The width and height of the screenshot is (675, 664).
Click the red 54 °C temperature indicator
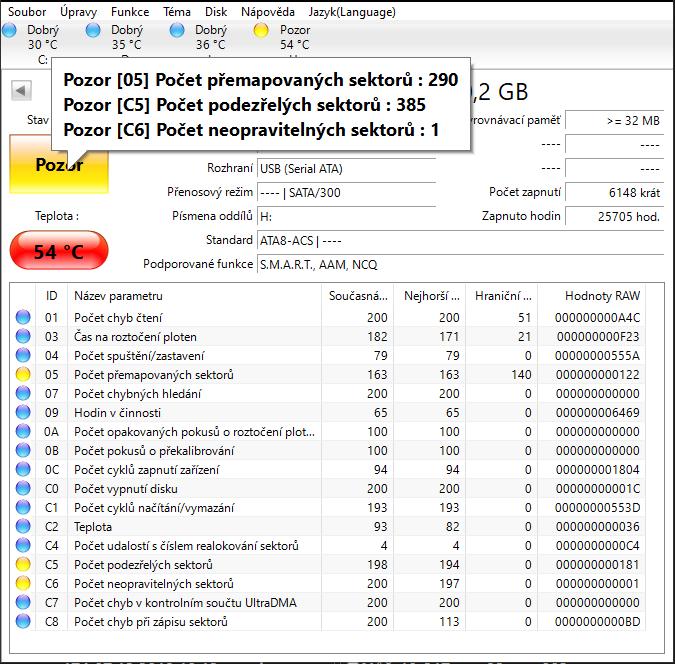tap(58, 251)
